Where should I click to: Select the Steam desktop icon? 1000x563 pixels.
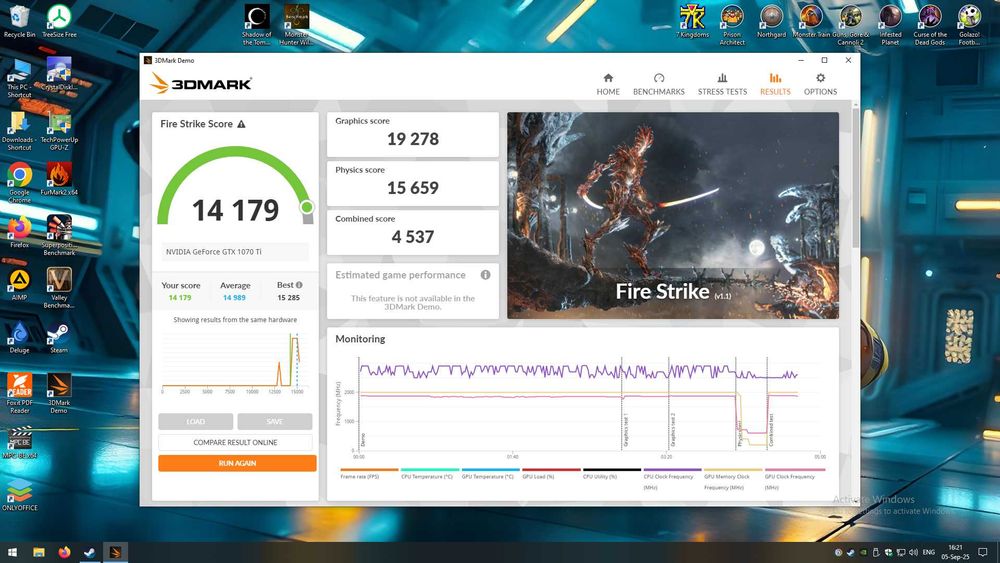pos(59,337)
